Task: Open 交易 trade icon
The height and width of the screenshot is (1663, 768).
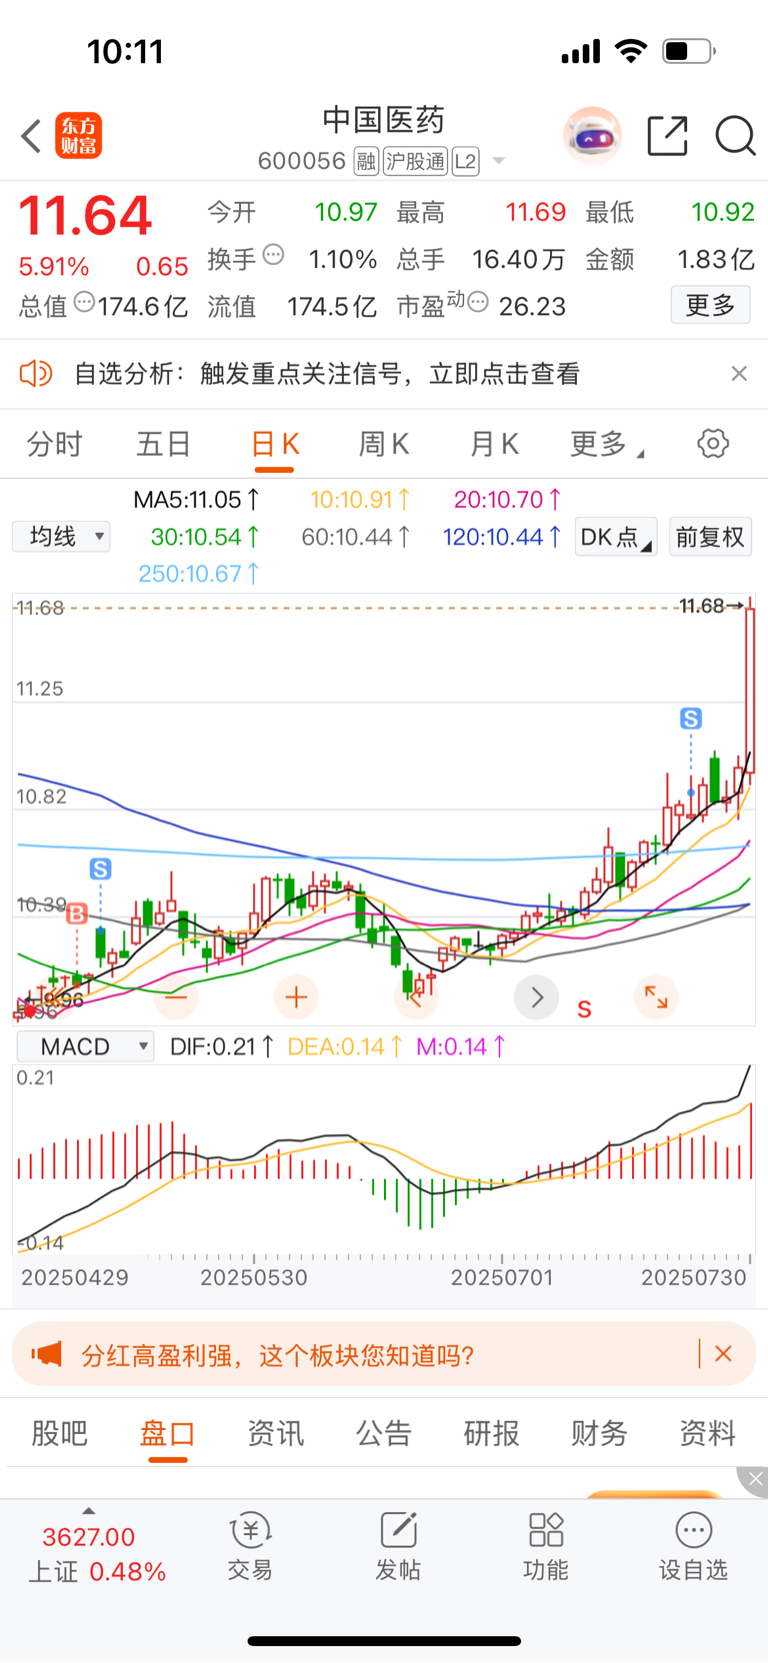Action: tap(250, 1547)
